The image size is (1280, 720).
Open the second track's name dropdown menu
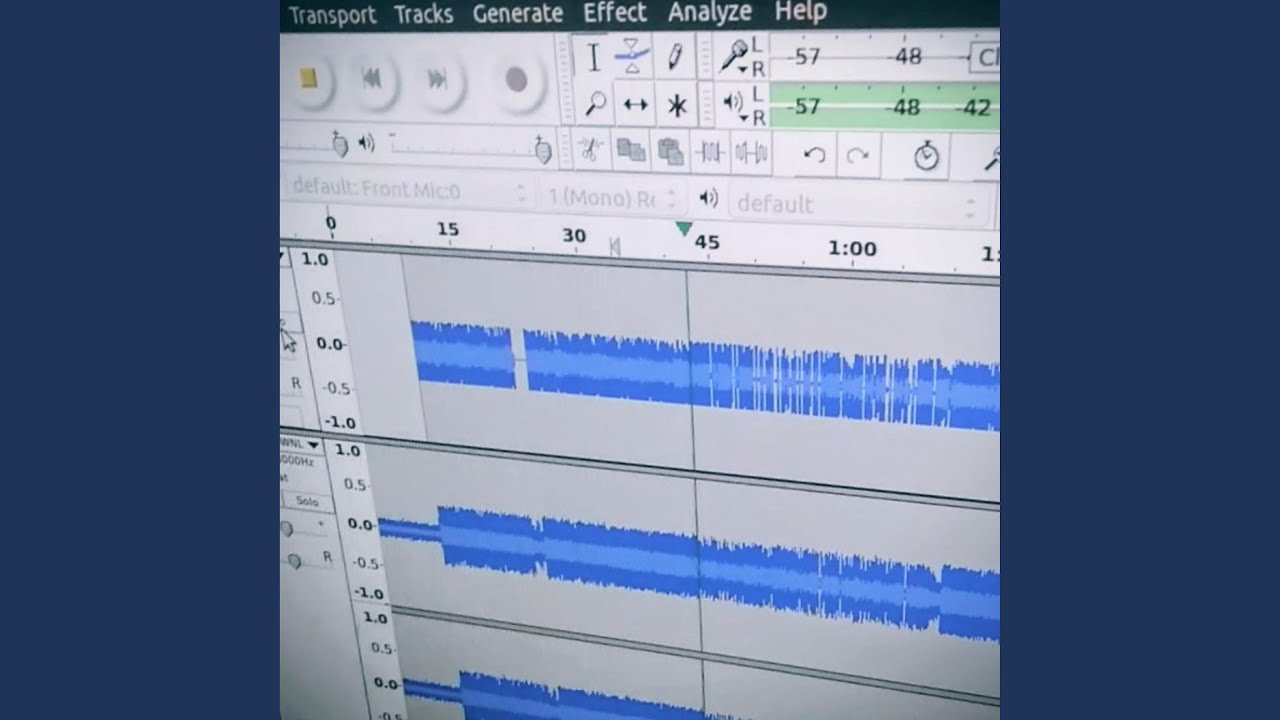300,444
